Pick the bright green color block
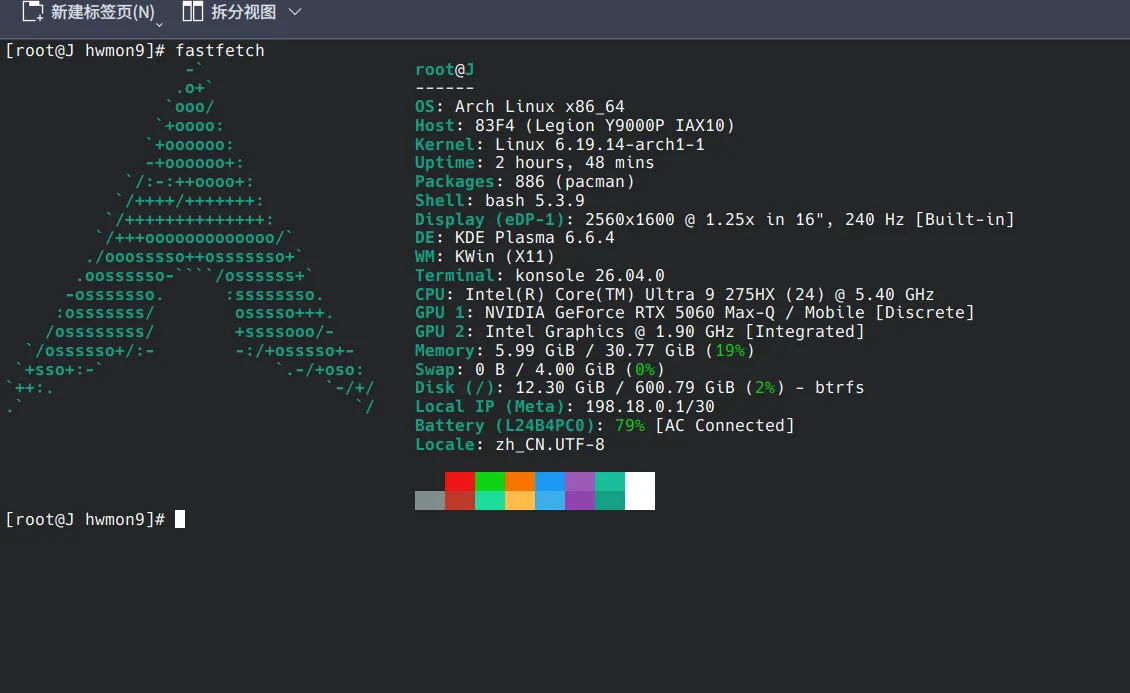 pos(490,481)
